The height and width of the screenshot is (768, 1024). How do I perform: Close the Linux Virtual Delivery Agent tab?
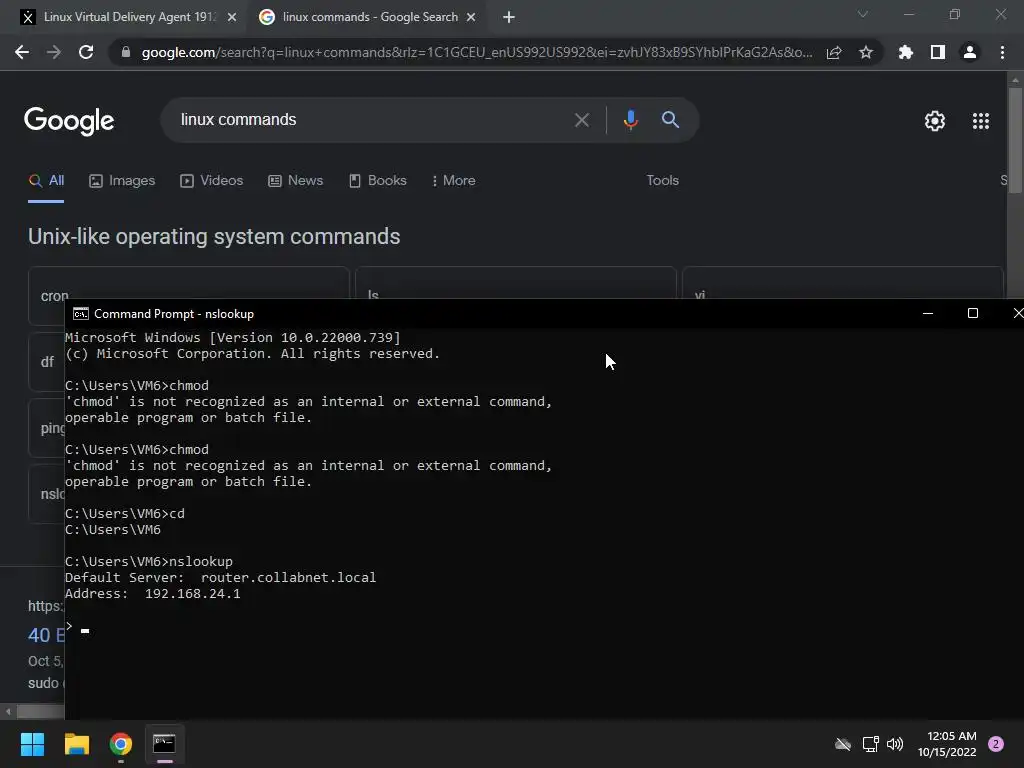pyautogui.click(x=232, y=18)
